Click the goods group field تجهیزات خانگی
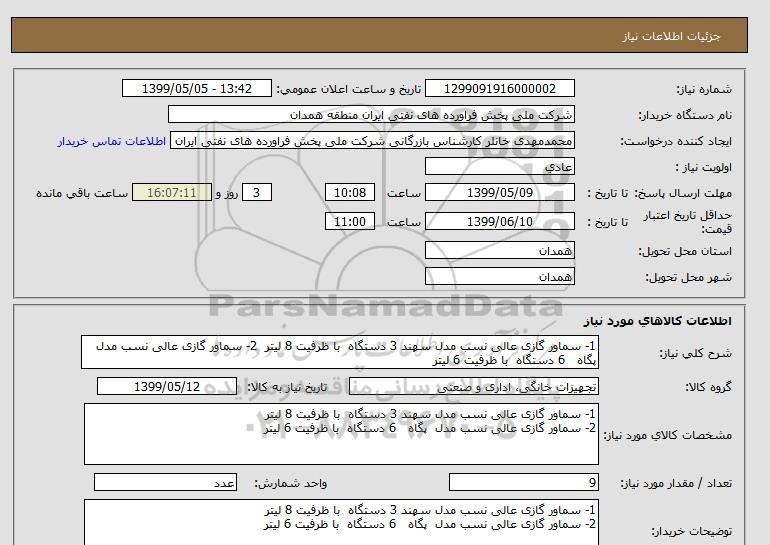Screen dimensions: 770x545 tap(473, 386)
